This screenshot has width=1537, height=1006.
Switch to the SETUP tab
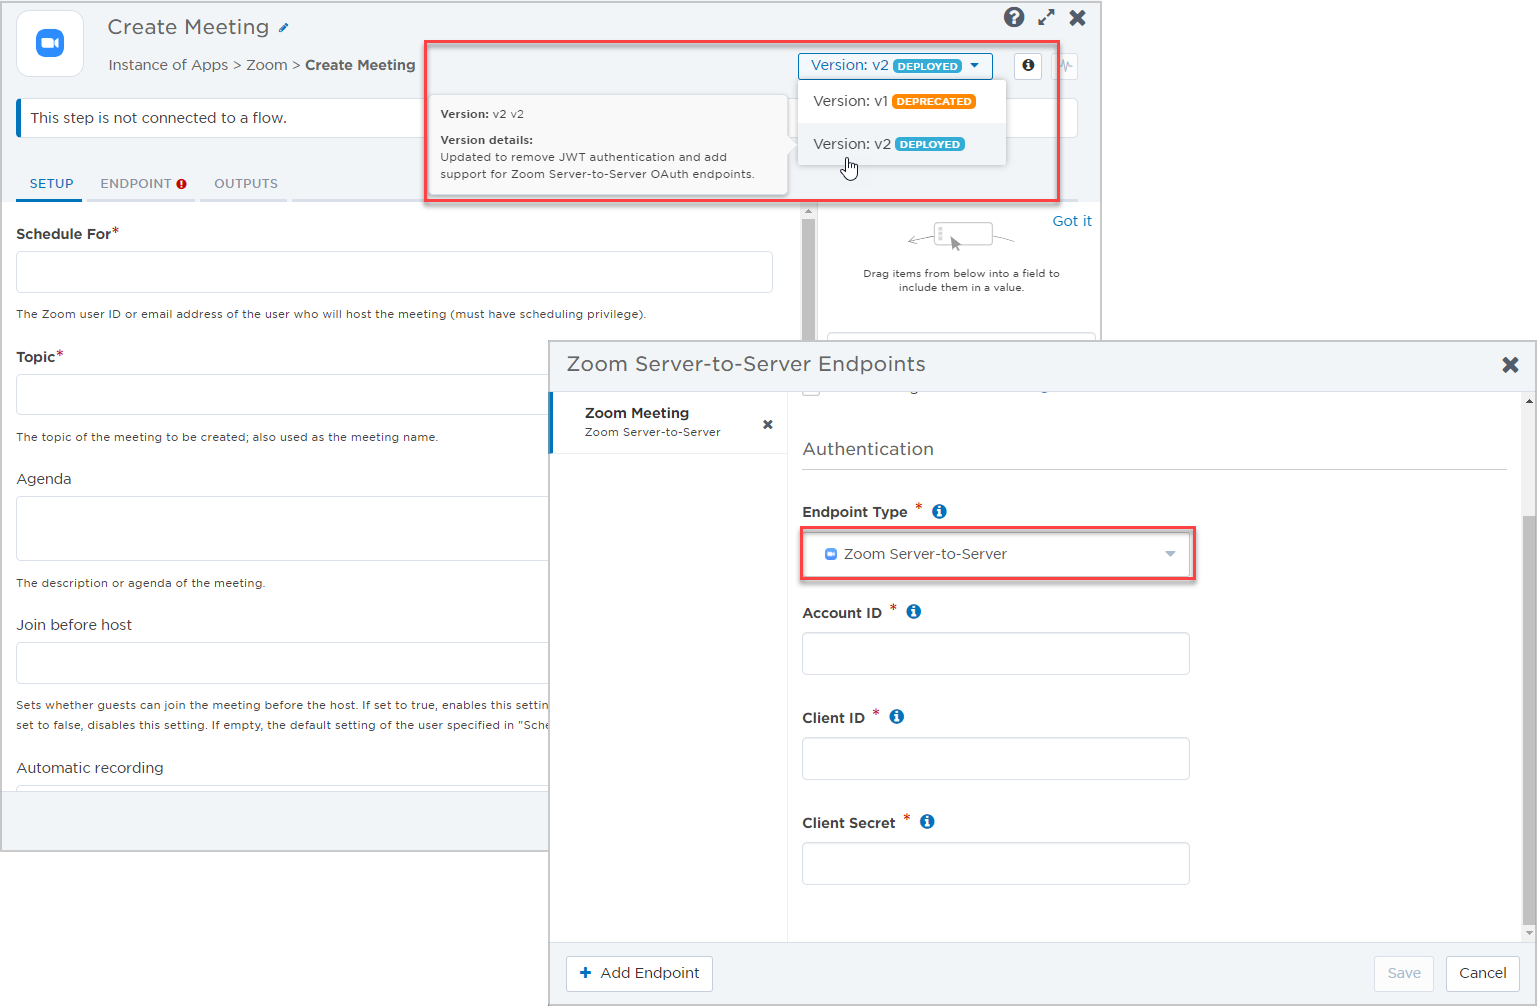point(52,184)
